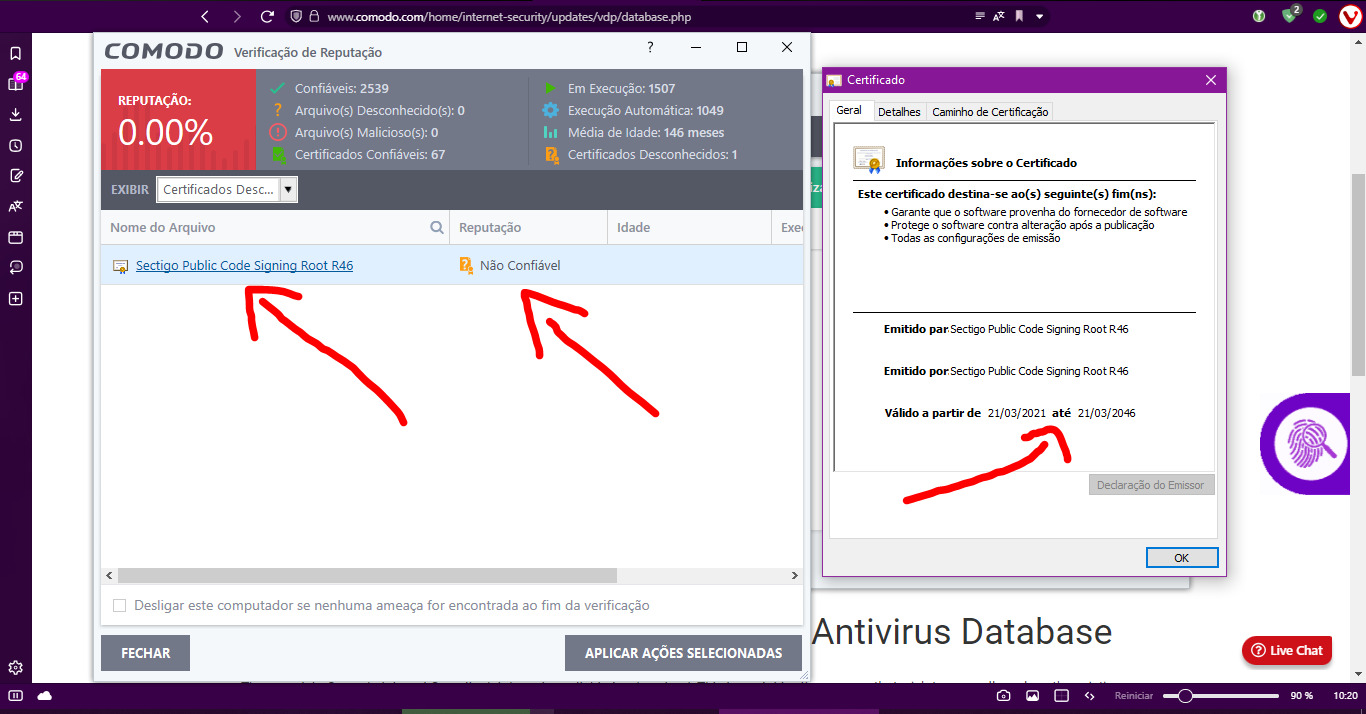Click the right scroll arrow of Comodo list
The height and width of the screenshot is (714, 1366).
tap(795, 576)
